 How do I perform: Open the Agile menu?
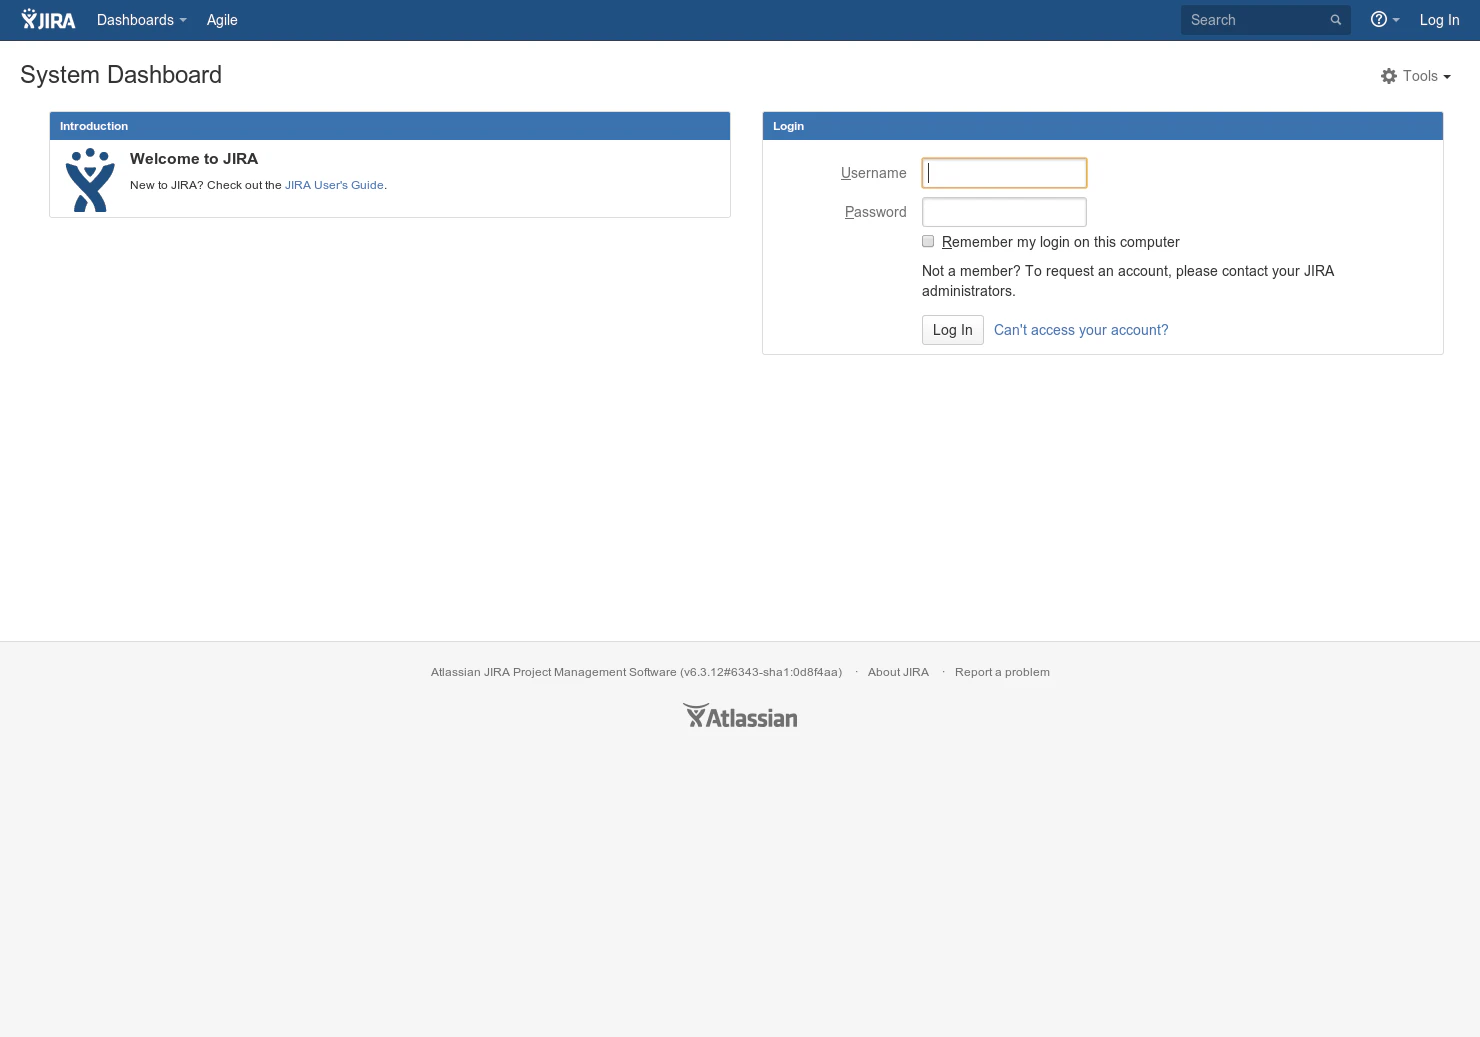point(222,20)
